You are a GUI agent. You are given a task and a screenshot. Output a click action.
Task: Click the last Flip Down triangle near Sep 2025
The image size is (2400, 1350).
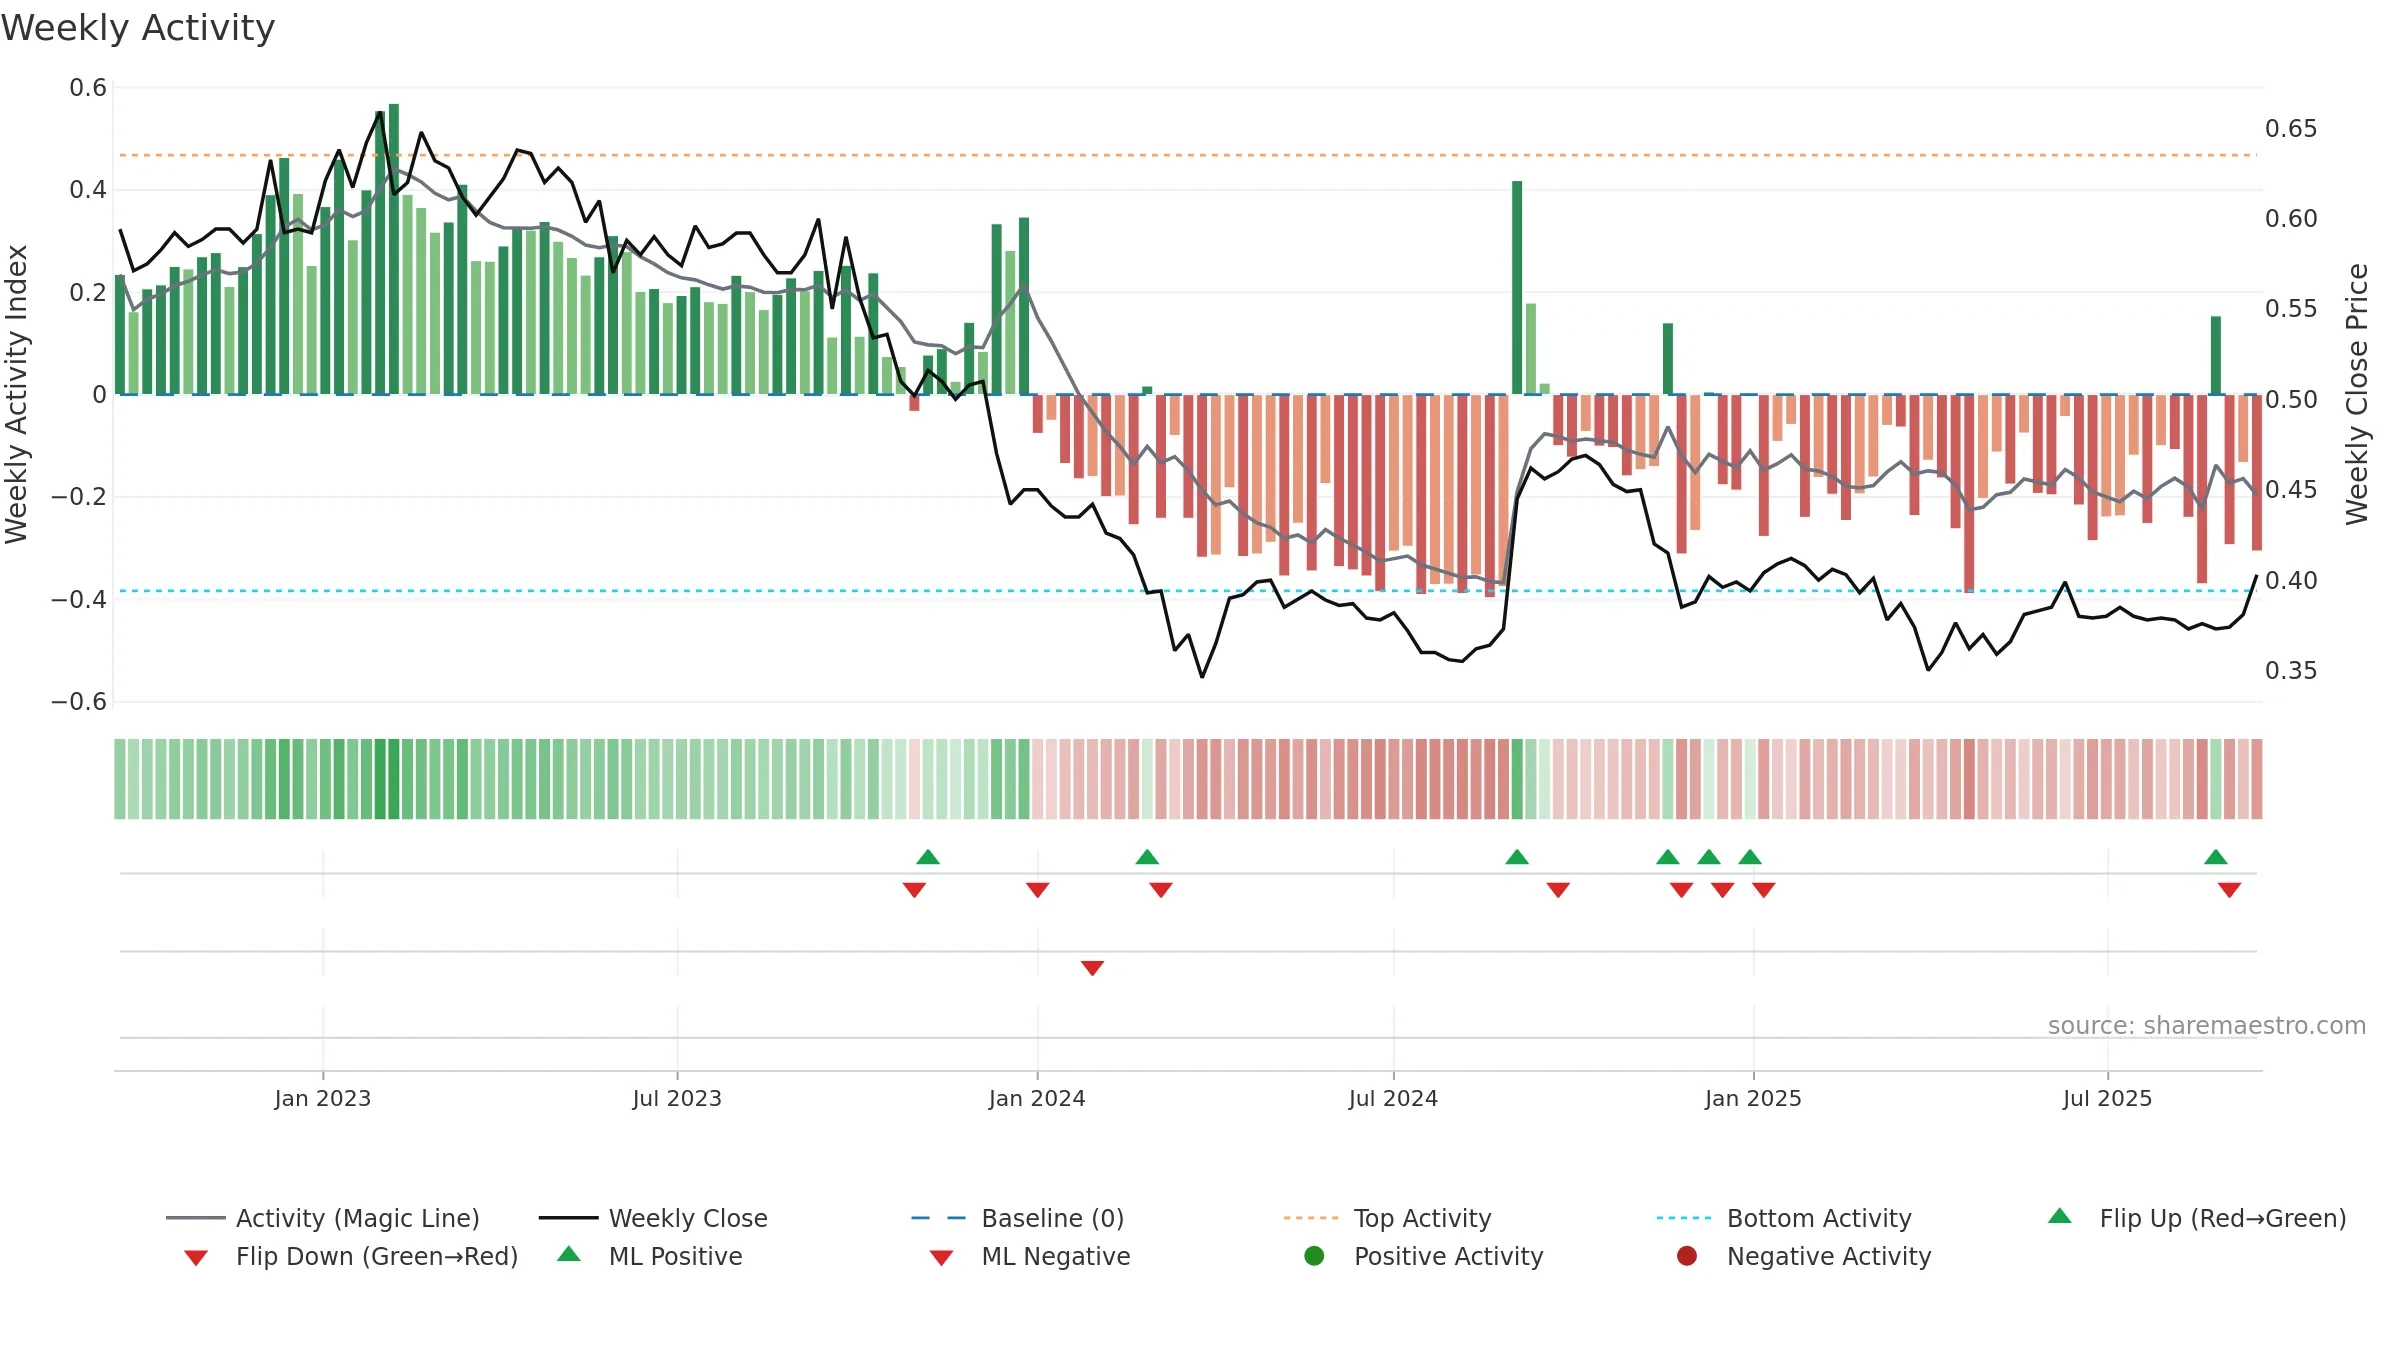2229,890
